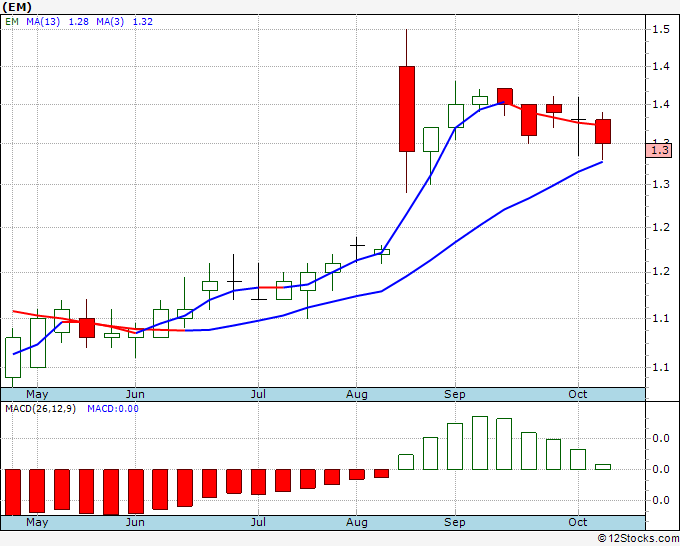Click Jun on the MACD panel axis

pyautogui.click(x=135, y=522)
